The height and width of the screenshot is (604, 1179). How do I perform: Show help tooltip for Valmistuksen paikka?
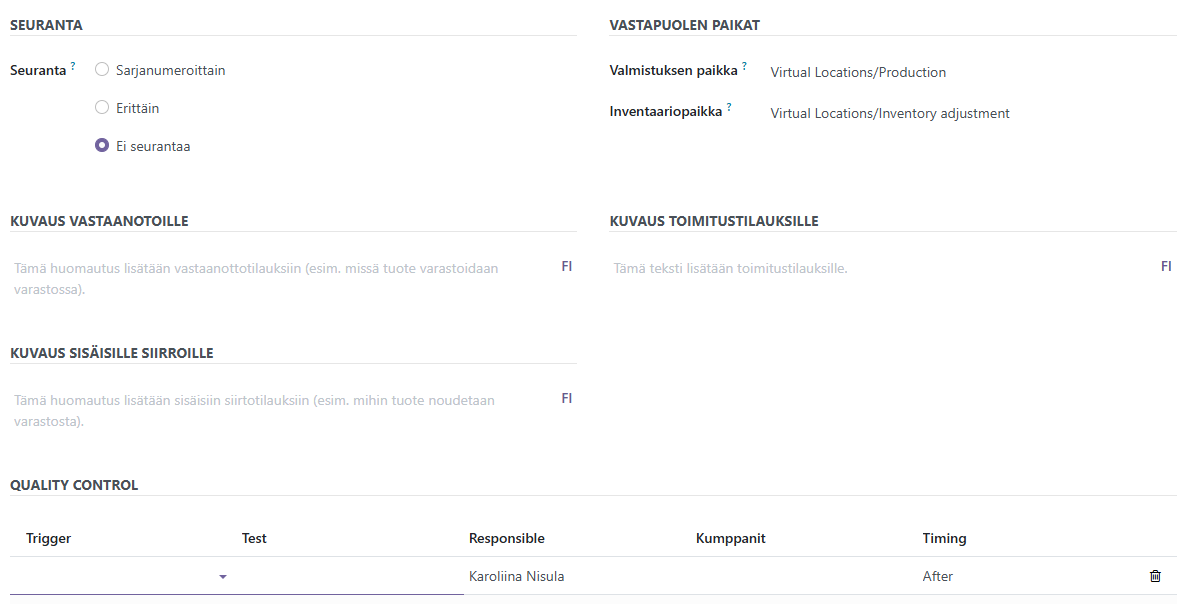[x=744, y=66]
